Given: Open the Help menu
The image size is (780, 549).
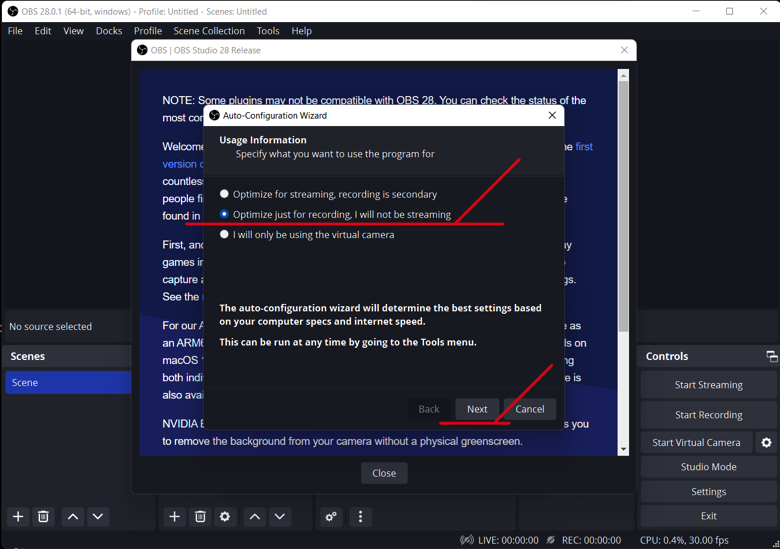Looking at the screenshot, I should [x=301, y=31].
